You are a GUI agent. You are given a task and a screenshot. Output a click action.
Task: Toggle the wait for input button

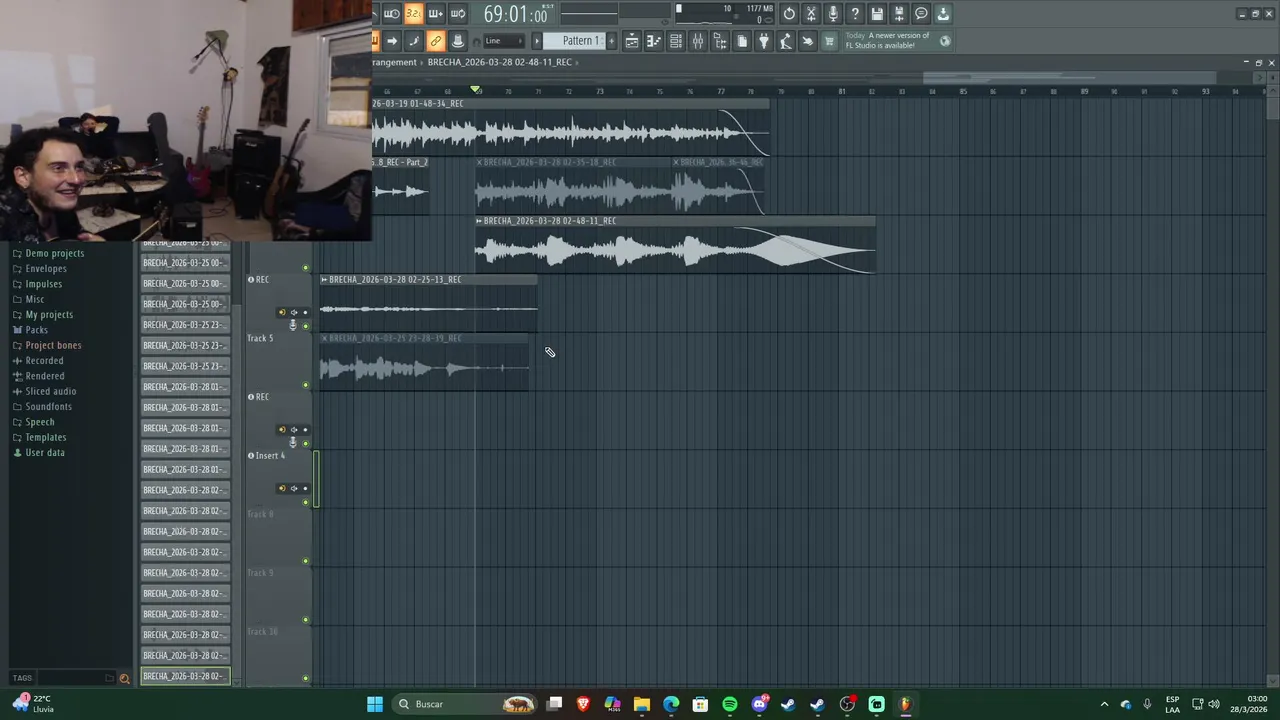point(392,14)
